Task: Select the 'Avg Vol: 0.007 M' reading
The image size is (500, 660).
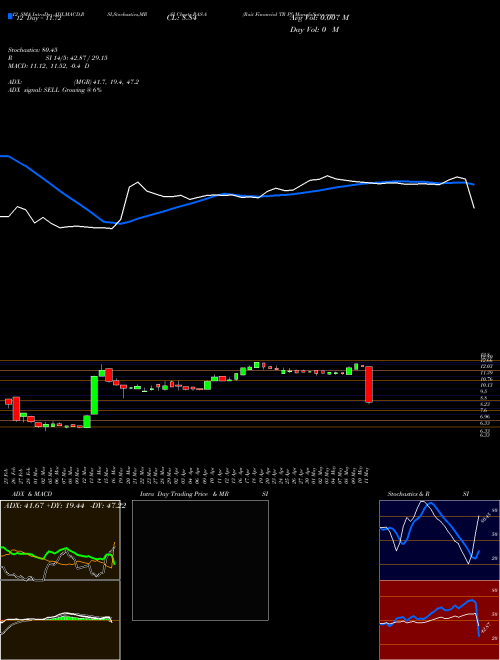Action: point(319,18)
